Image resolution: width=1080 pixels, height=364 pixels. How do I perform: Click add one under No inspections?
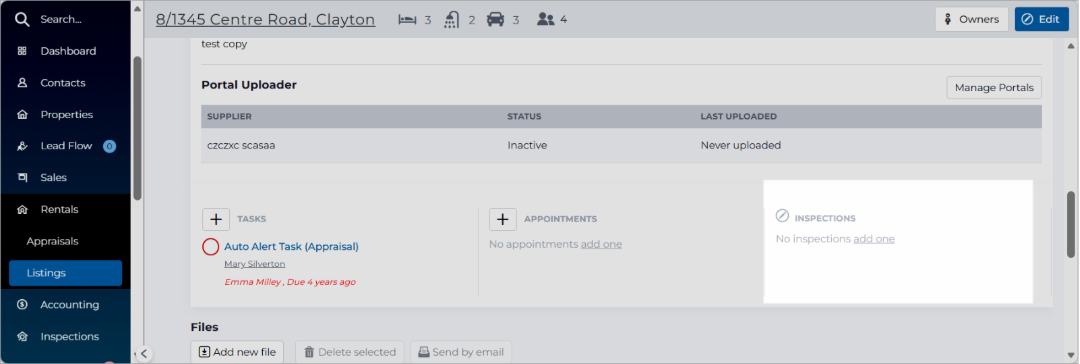pos(874,239)
